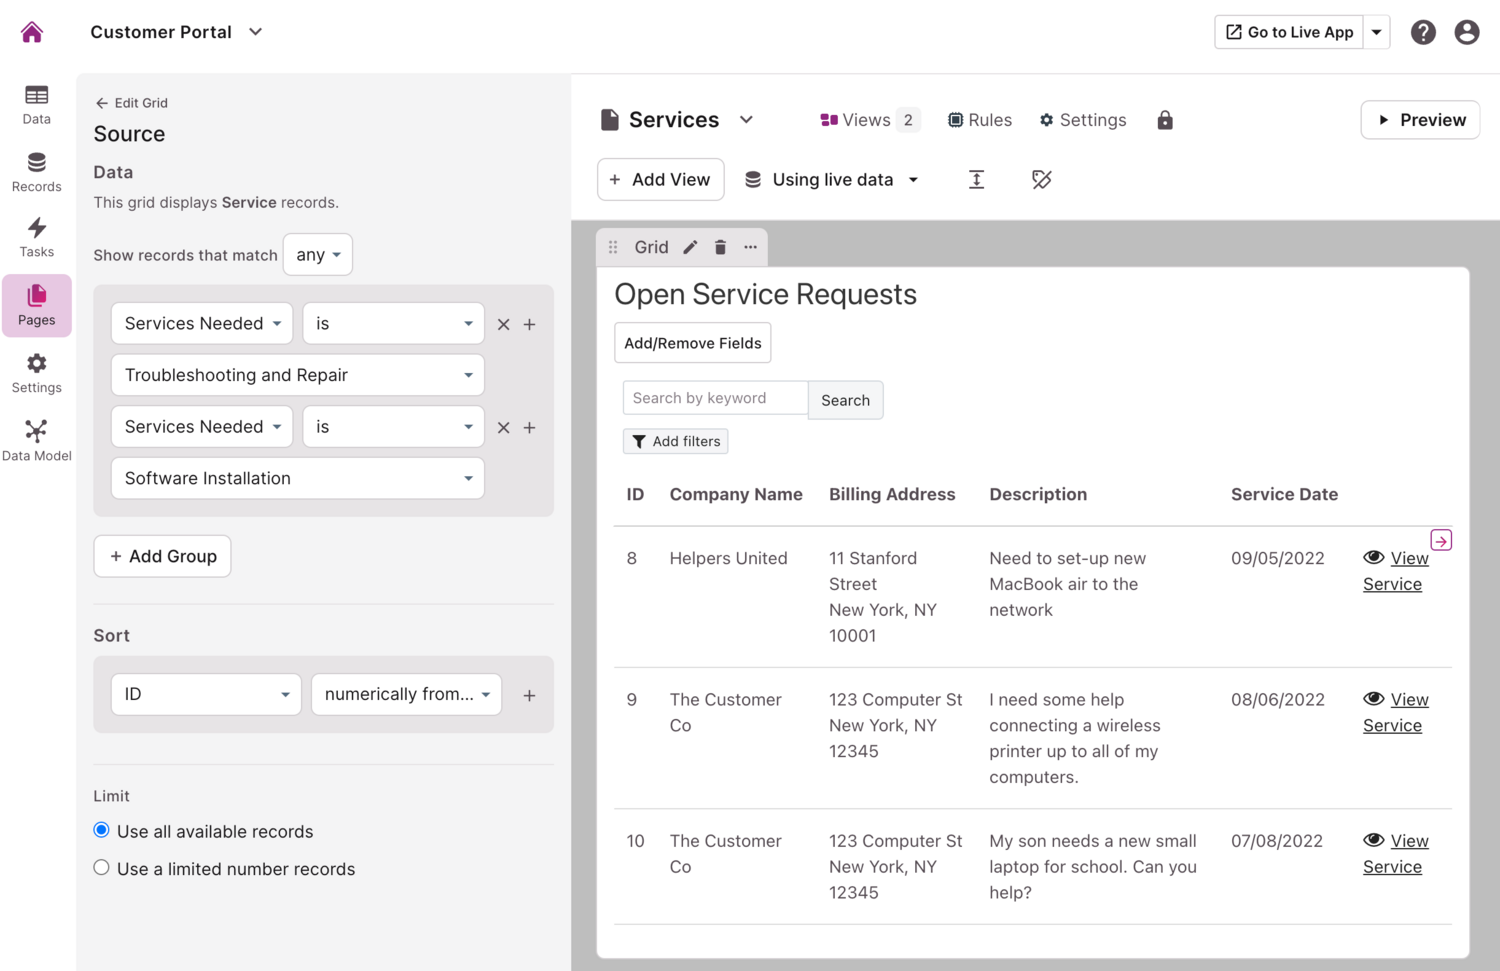Select Use a limited number records
Screen dimensions: 1500x971
click(x=102, y=868)
